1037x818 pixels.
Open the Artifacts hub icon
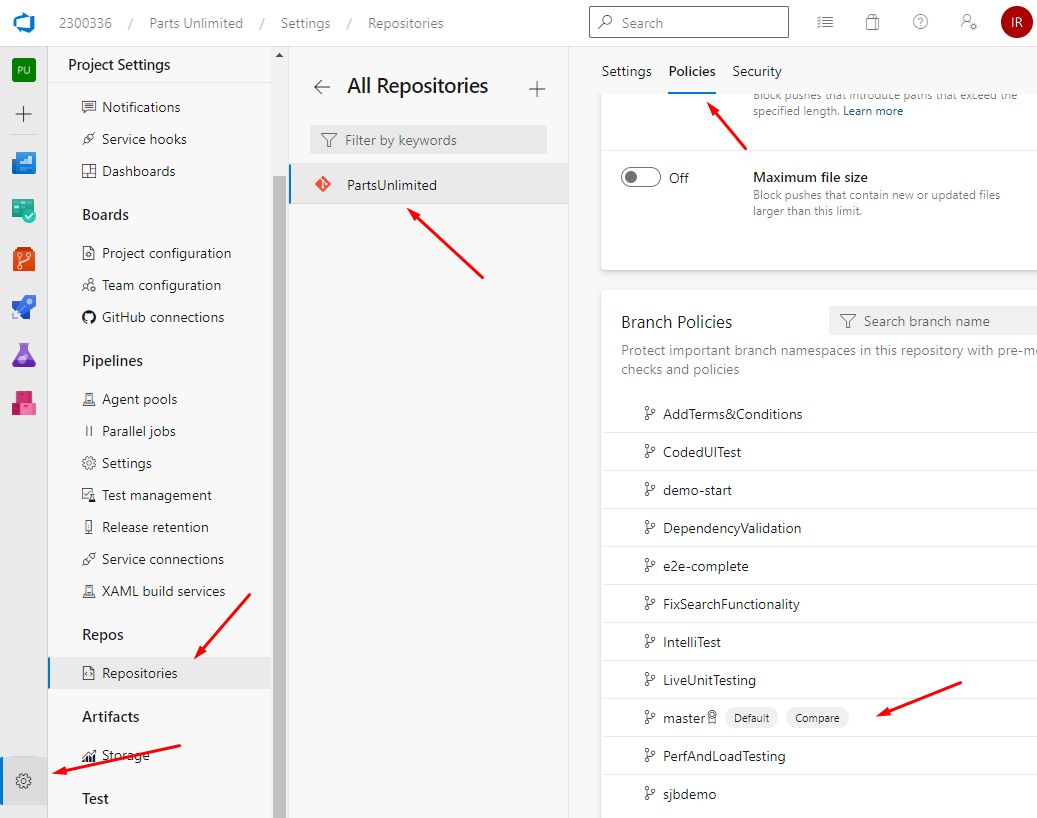coord(24,403)
